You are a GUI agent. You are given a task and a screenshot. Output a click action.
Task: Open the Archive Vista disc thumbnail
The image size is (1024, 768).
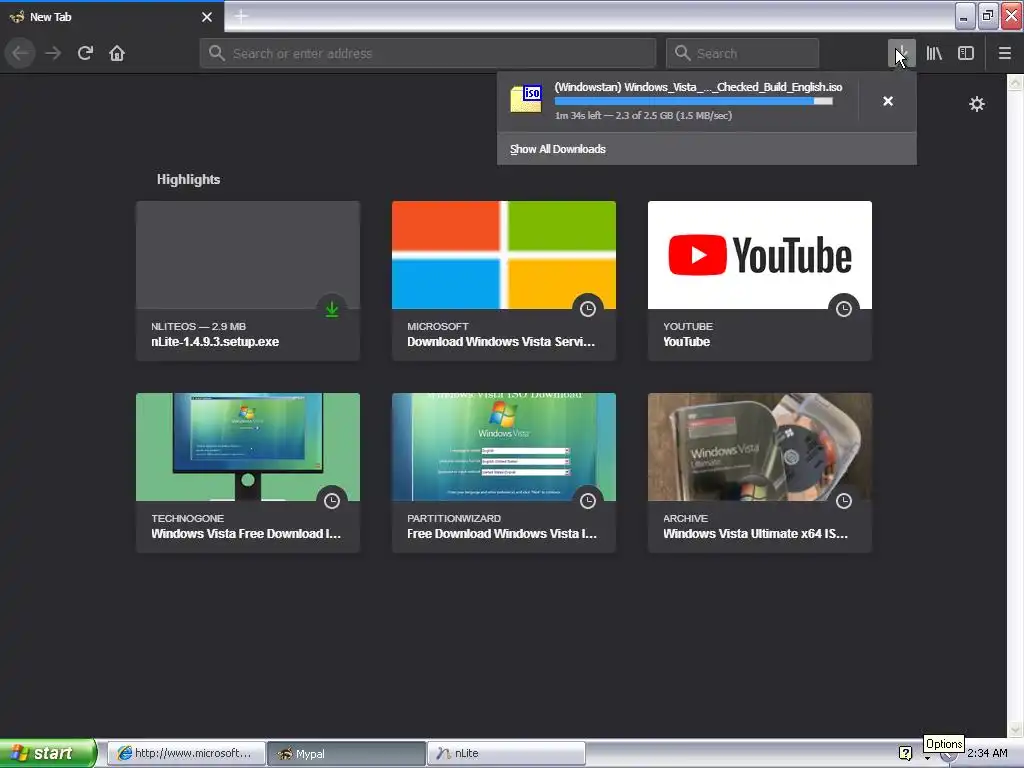(x=760, y=447)
